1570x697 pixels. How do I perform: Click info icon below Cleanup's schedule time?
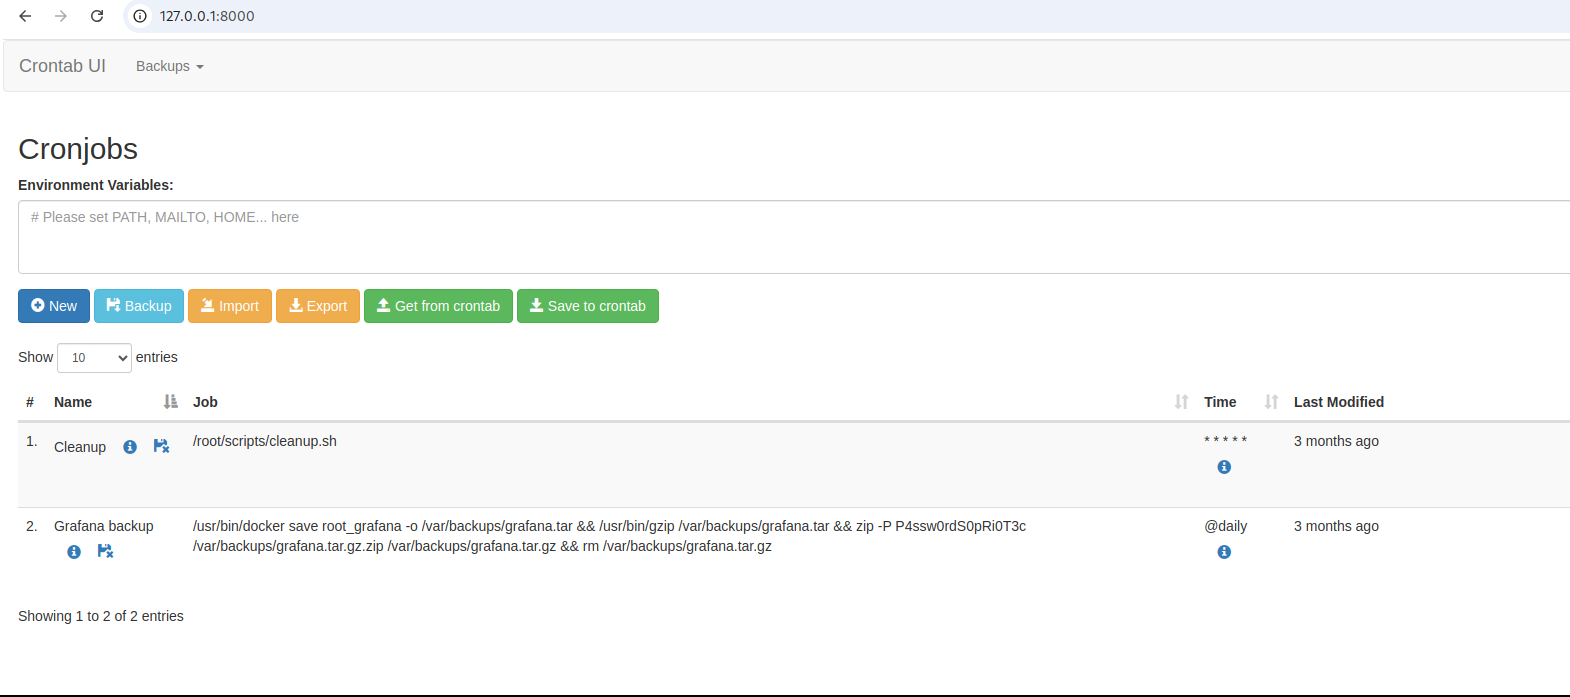(x=1224, y=467)
